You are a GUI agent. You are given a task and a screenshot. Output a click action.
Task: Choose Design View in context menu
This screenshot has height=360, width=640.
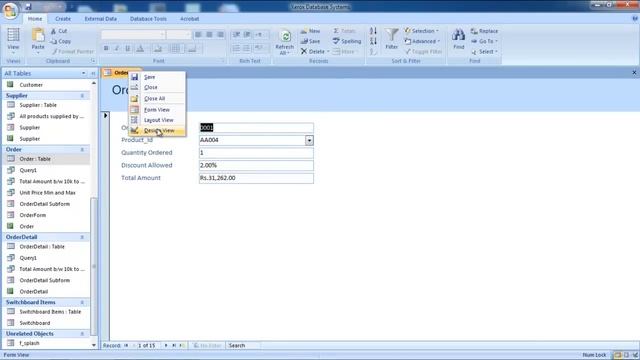157,131
